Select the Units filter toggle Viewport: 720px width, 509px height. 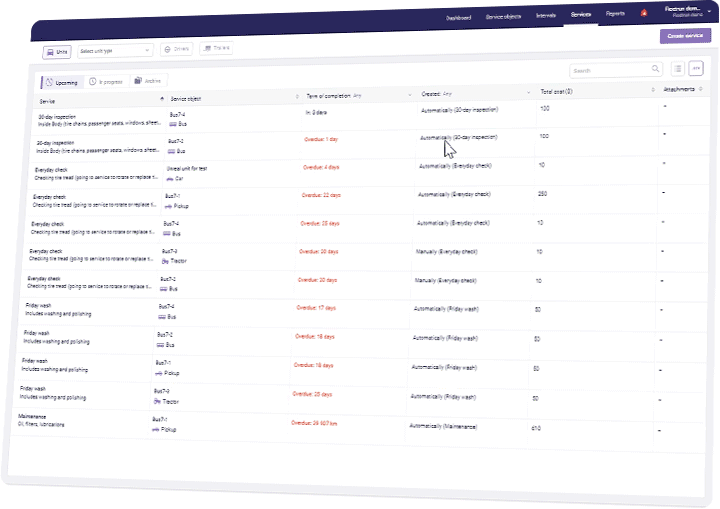56,50
